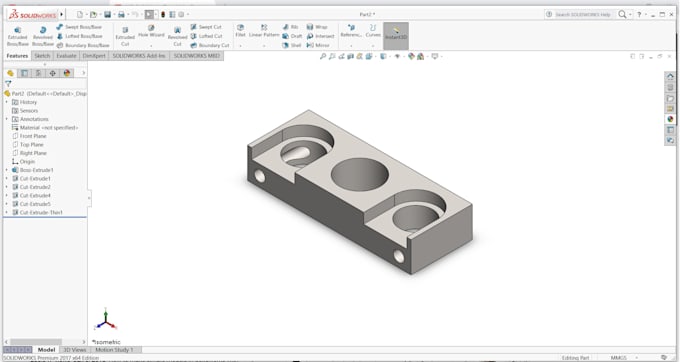This screenshot has width=680, height=362.
Task: Open the Linear Pattern dropdown arrow
Action: coord(264,46)
